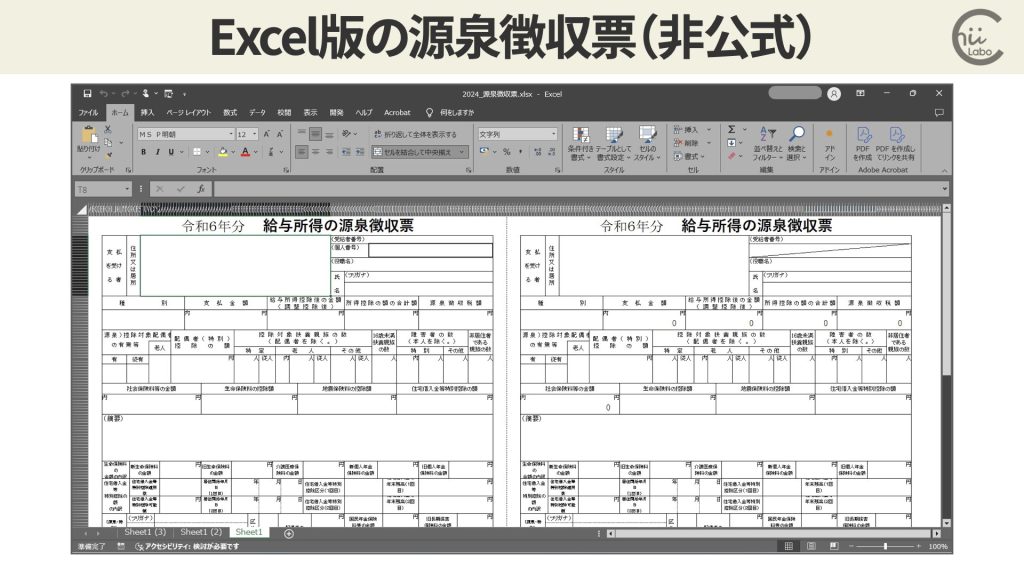Open cell styles (セルのスタイル)
The width and height of the screenshot is (1024, 576).
647,144
